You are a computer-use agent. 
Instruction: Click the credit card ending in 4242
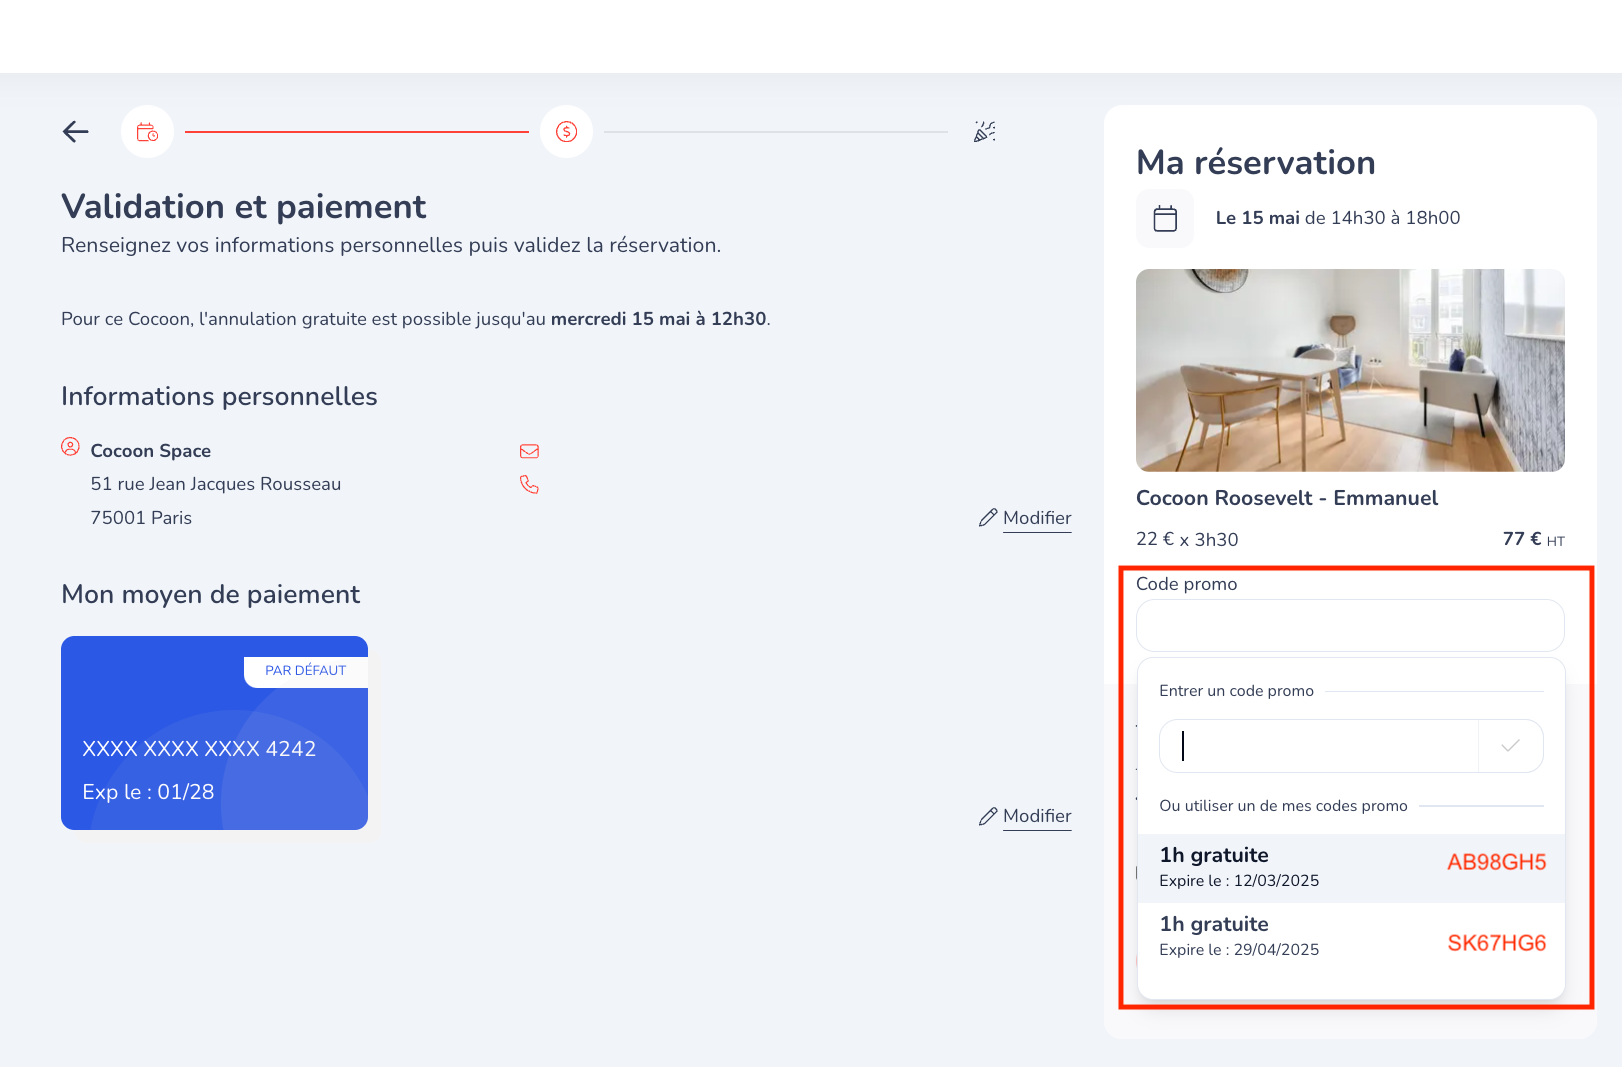pos(214,733)
